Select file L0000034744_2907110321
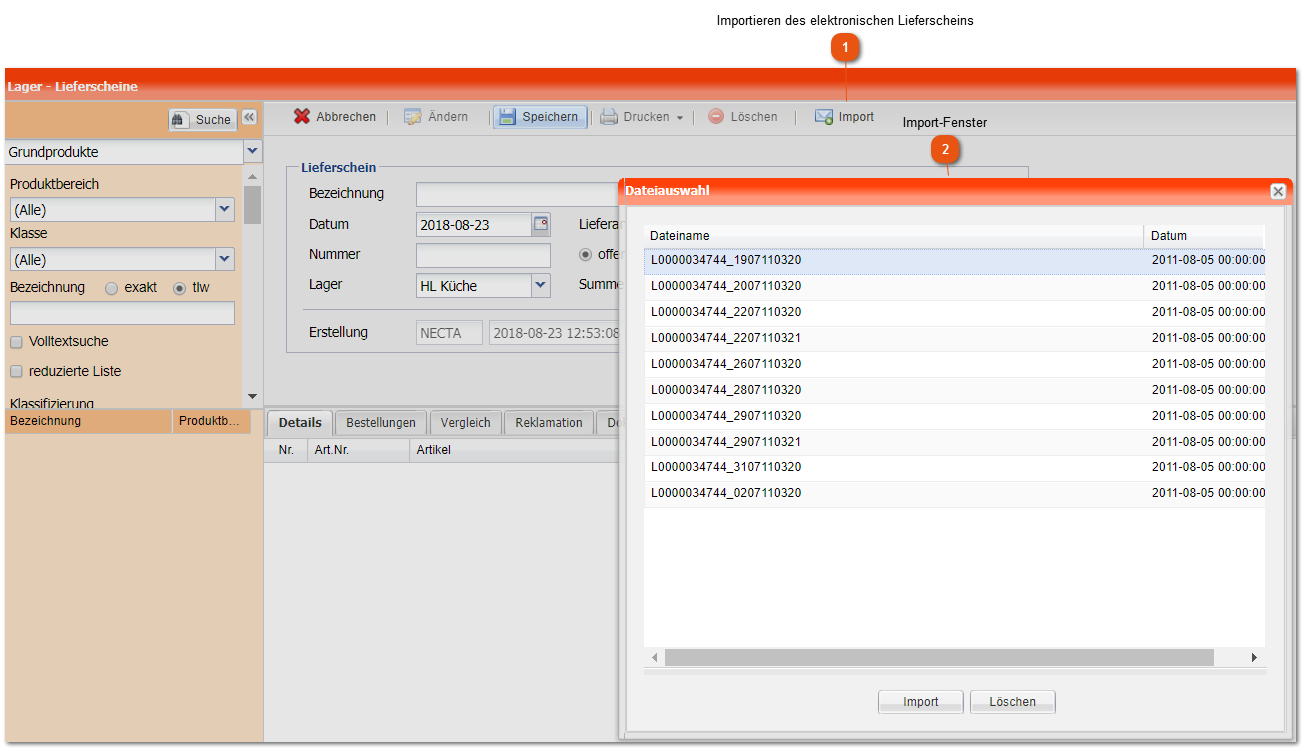This screenshot has width=1305, height=751. click(954, 443)
